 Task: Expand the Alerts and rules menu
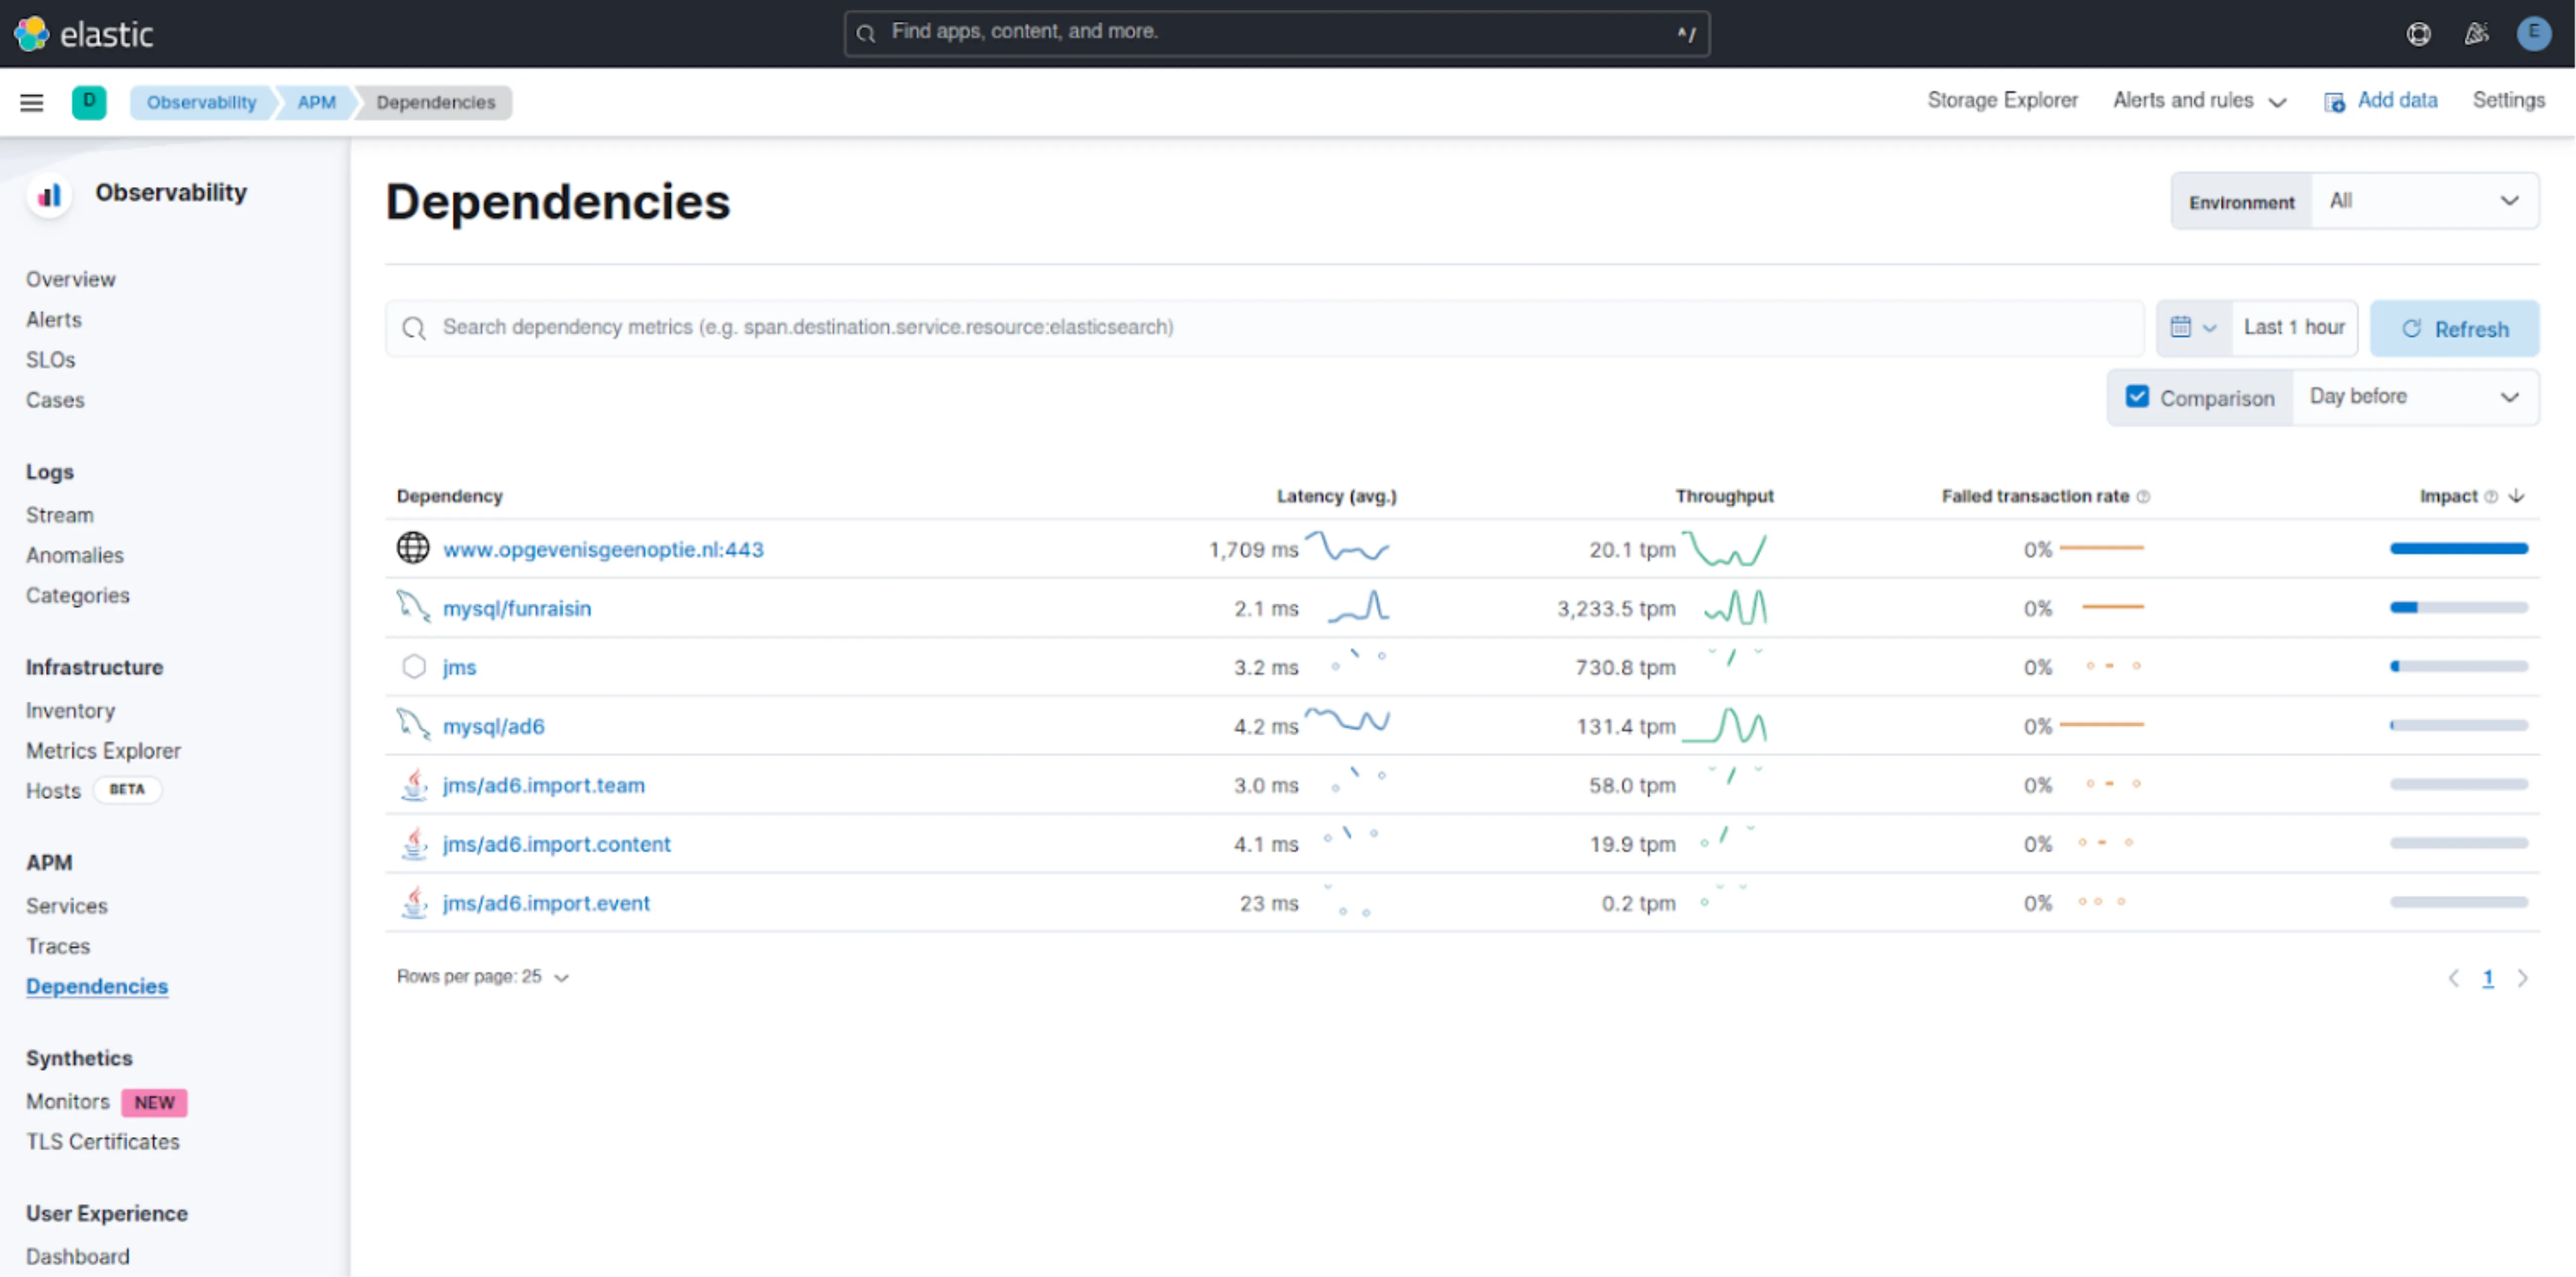2199,101
